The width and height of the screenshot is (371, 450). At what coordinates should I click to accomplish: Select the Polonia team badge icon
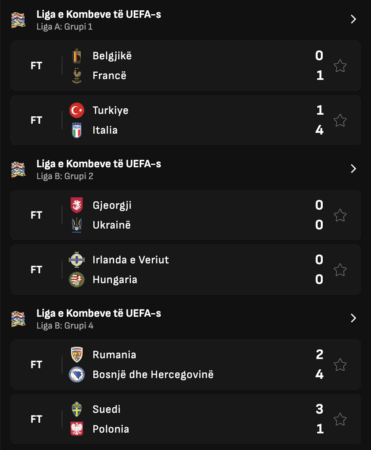[77, 429]
